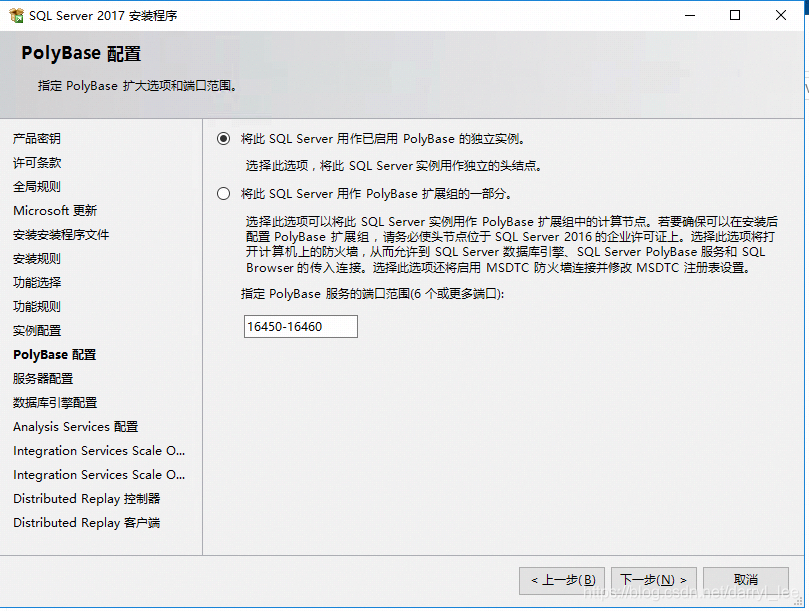
Task: Open 全局规则 step in sidebar
Action: (37, 187)
